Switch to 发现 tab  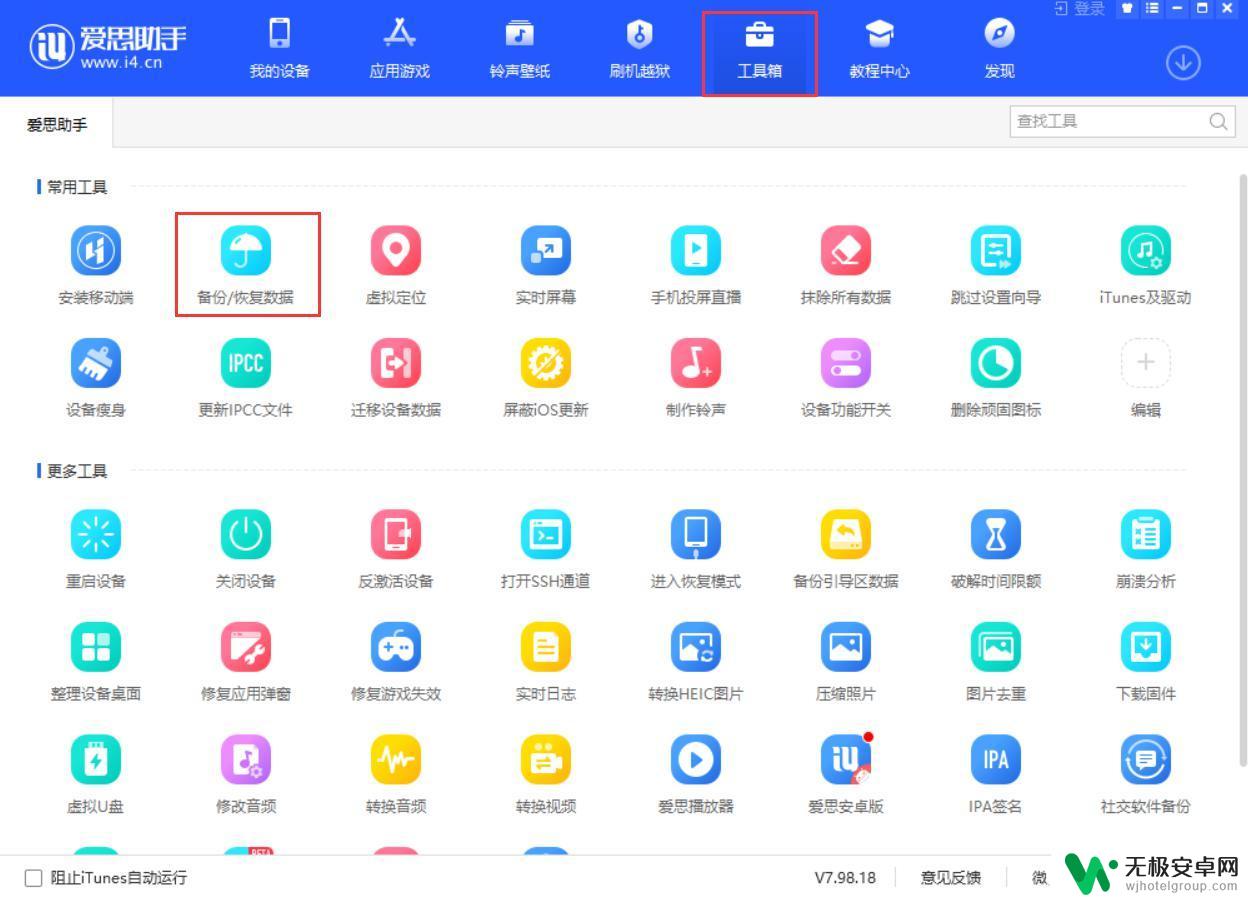[x=1000, y=49]
